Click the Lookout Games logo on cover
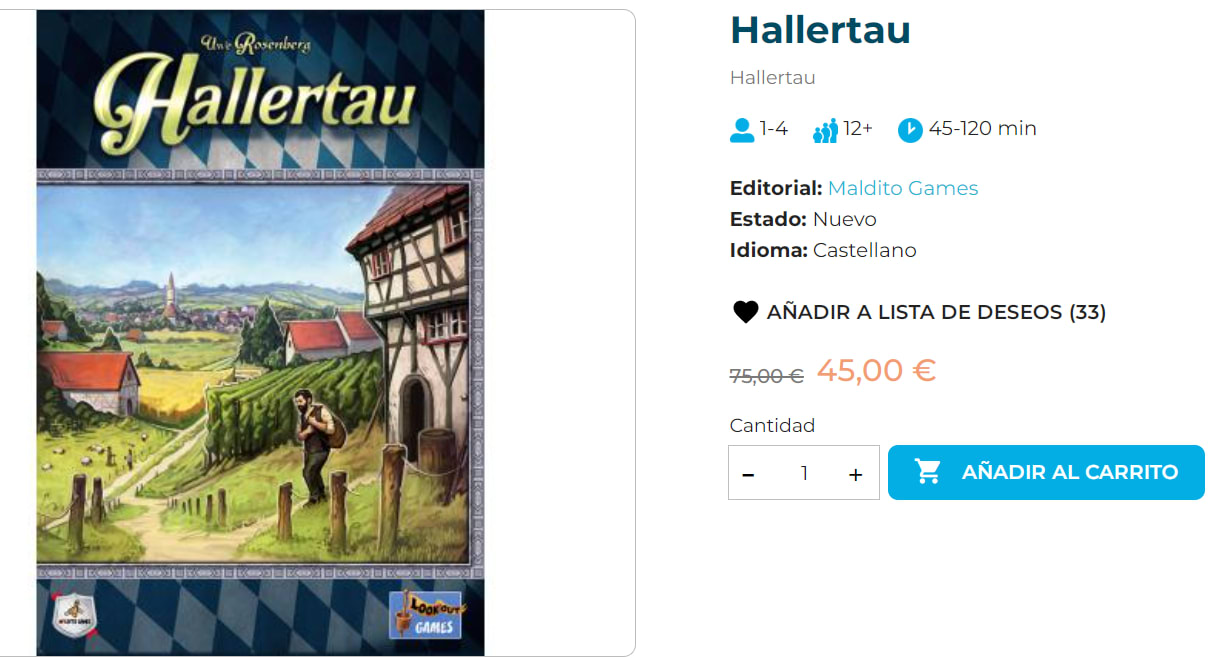The image size is (1218, 659). pos(427,615)
